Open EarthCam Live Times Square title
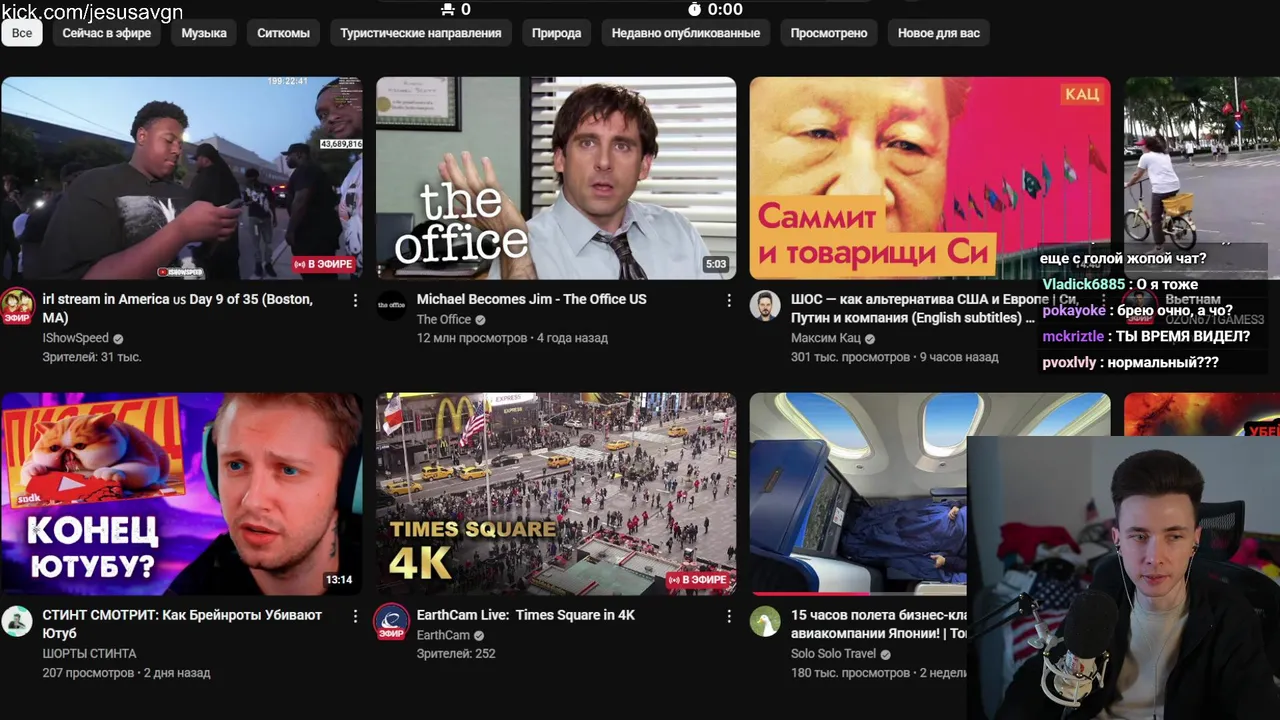Viewport: 1280px width, 720px height. tap(526, 615)
